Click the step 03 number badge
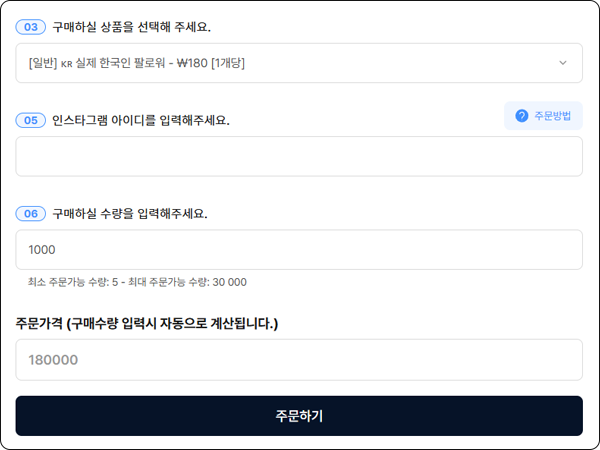600x450 pixels. pos(30,27)
